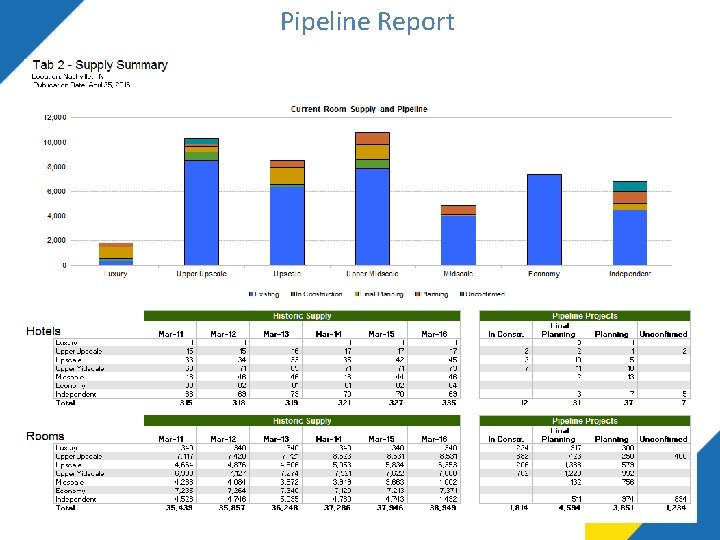
Task: Click Hotels total value 315
Action: point(186,403)
